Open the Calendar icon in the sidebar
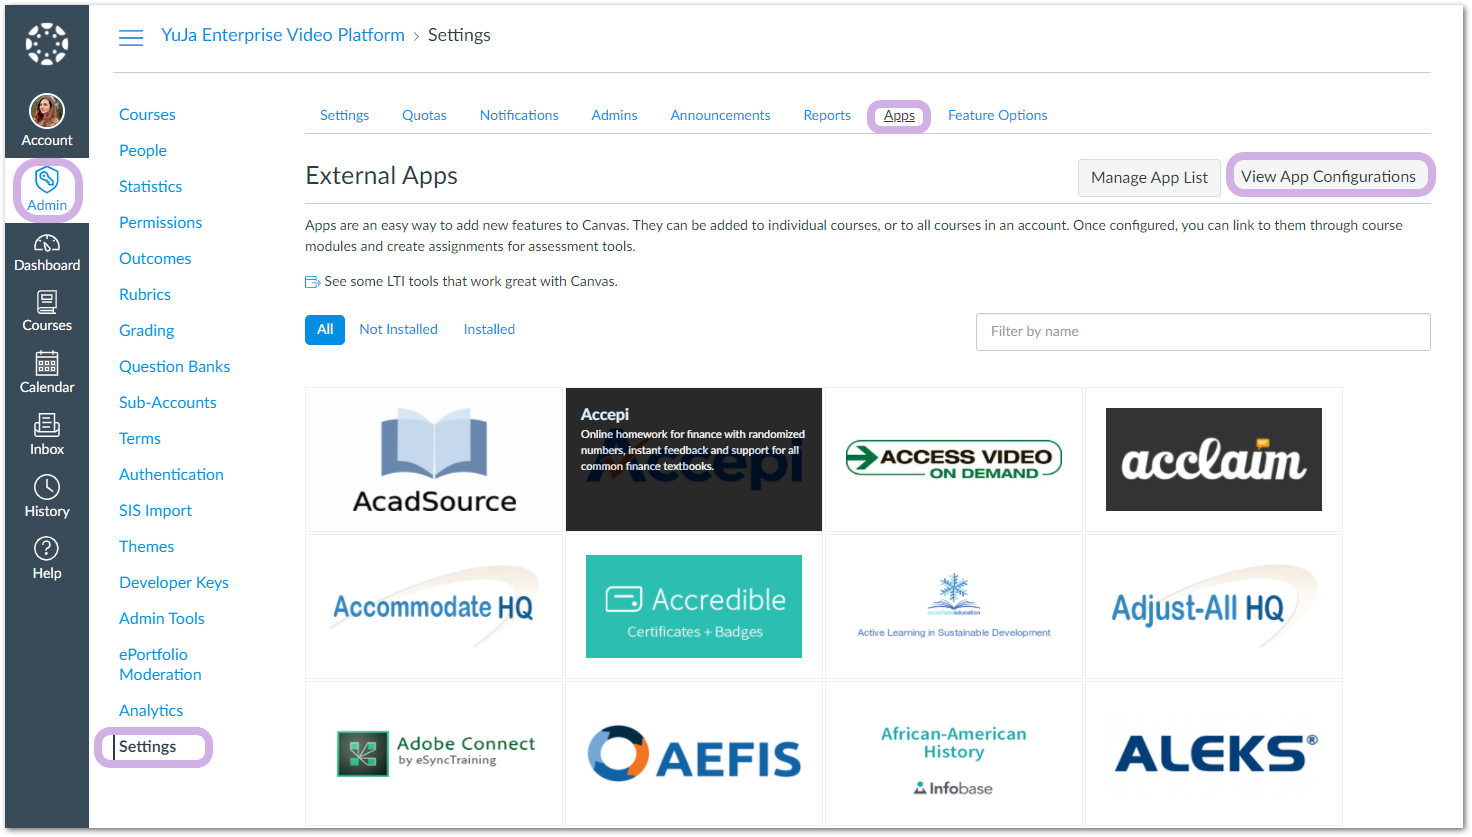 point(47,364)
